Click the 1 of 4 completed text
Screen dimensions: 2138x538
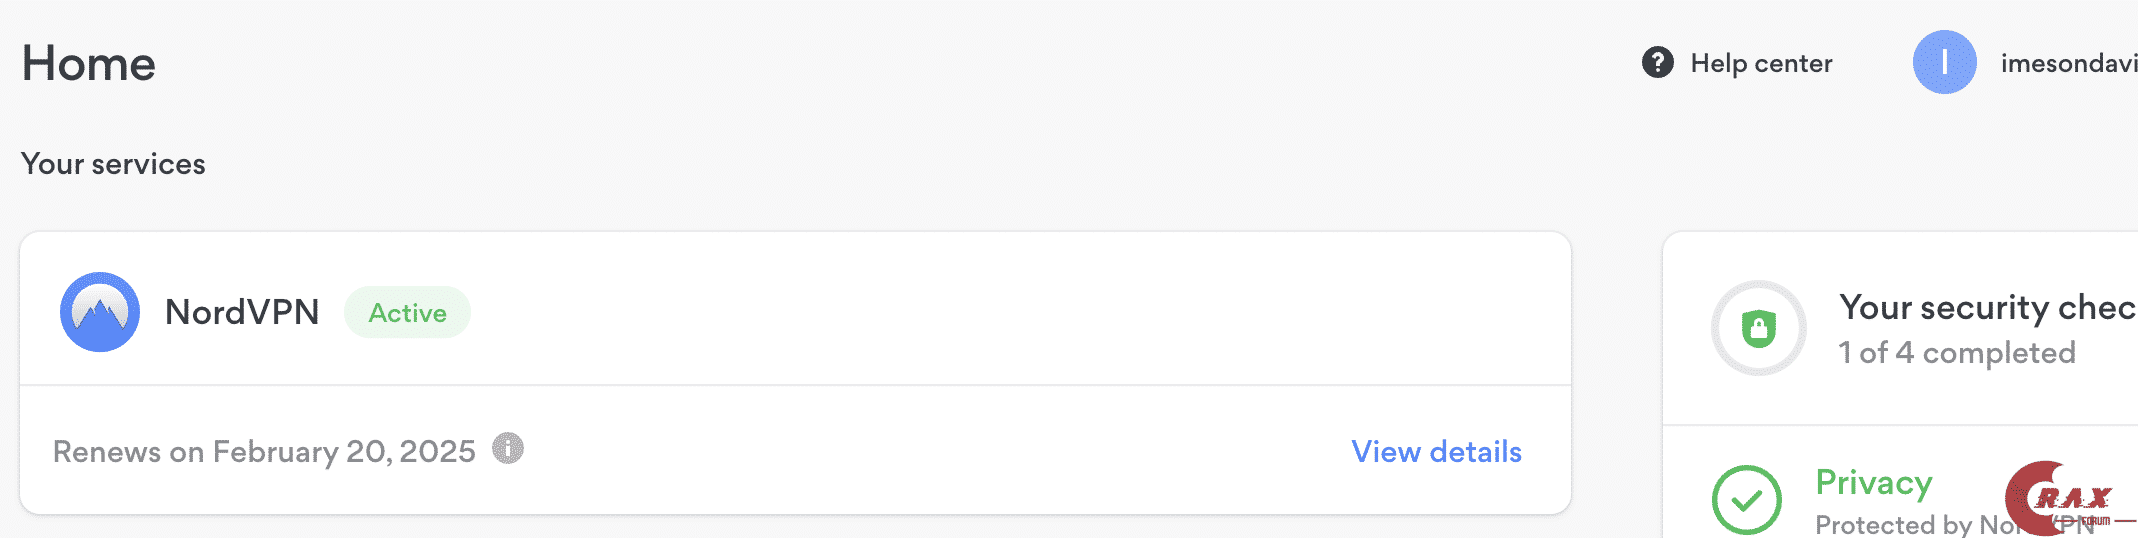click(x=1956, y=353)
